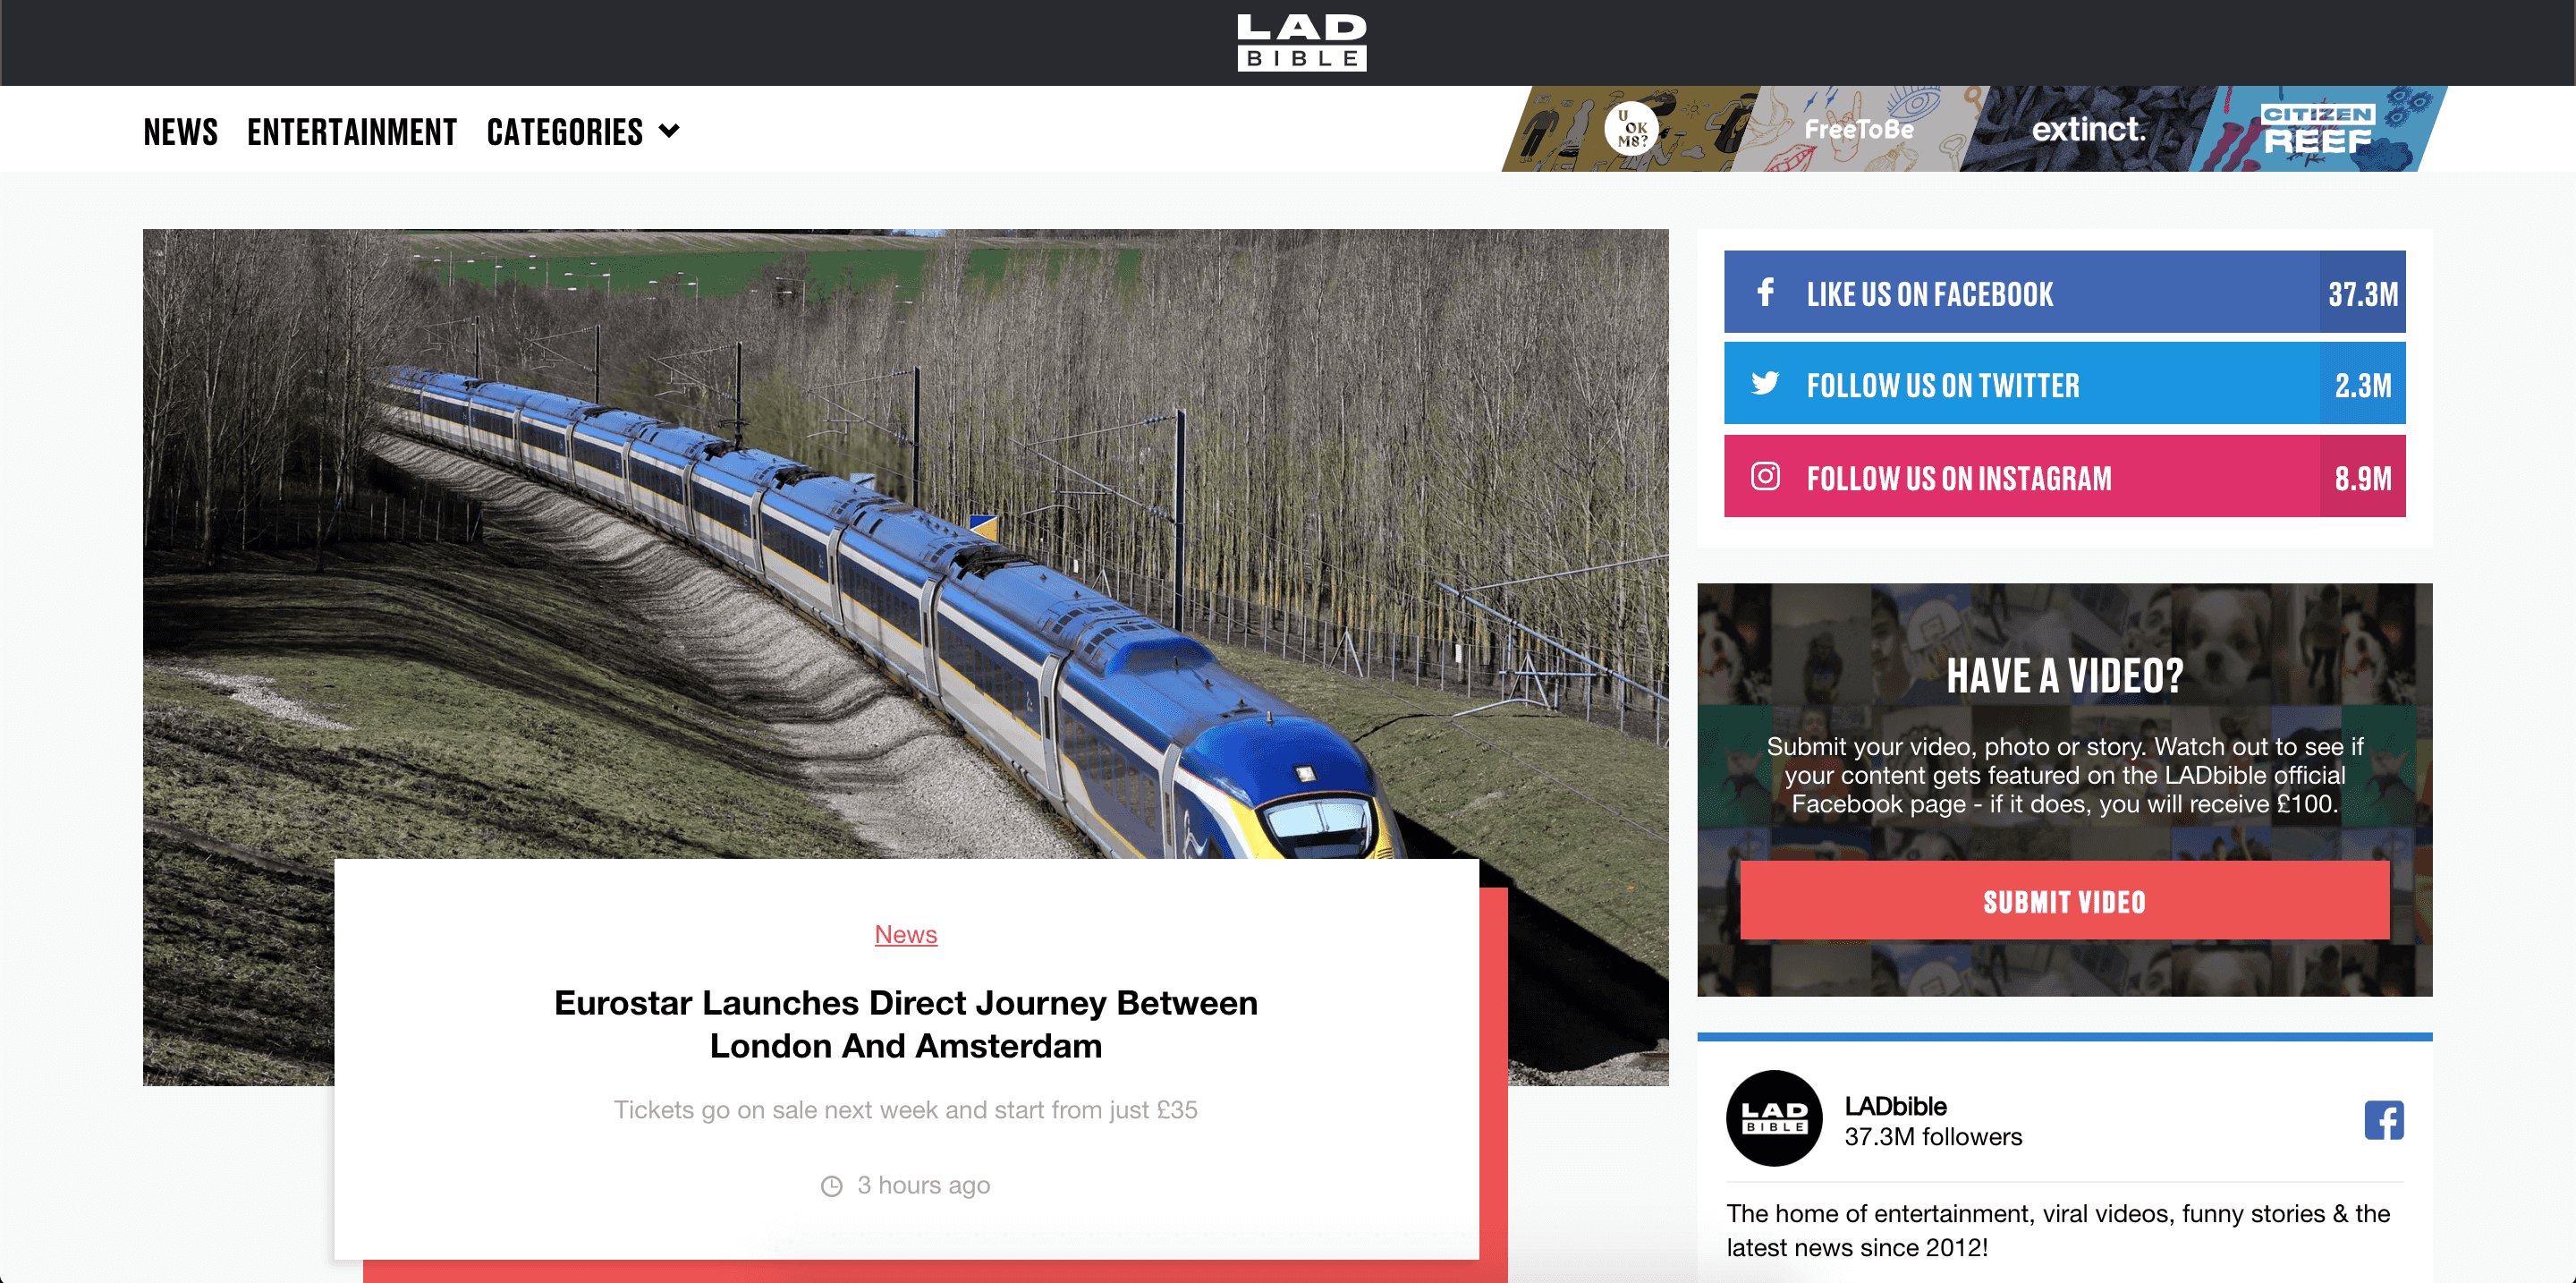Click the Instagram camera icon
The image size is (2576, 1283).
pos(1765,476)
